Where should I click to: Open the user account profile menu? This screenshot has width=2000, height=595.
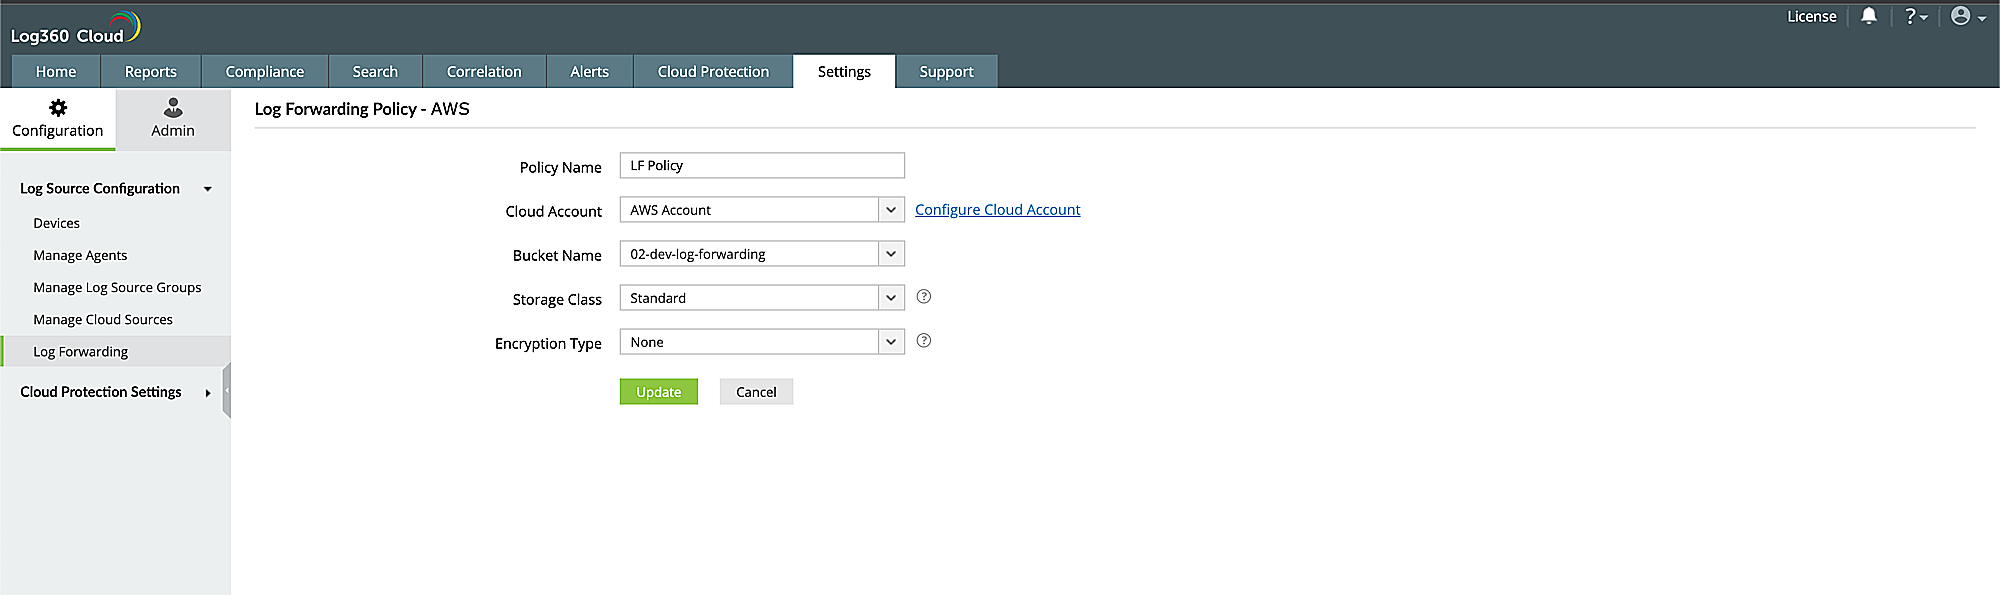[x=1967, y=16]
